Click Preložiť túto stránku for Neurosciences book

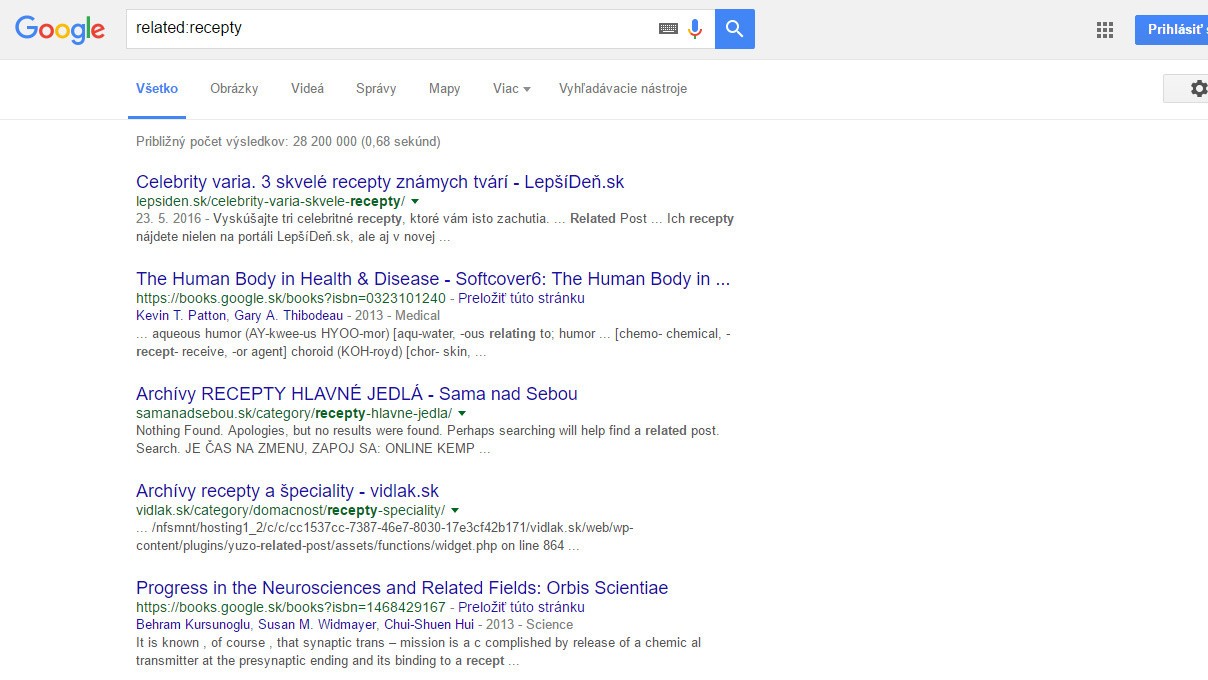521,607
